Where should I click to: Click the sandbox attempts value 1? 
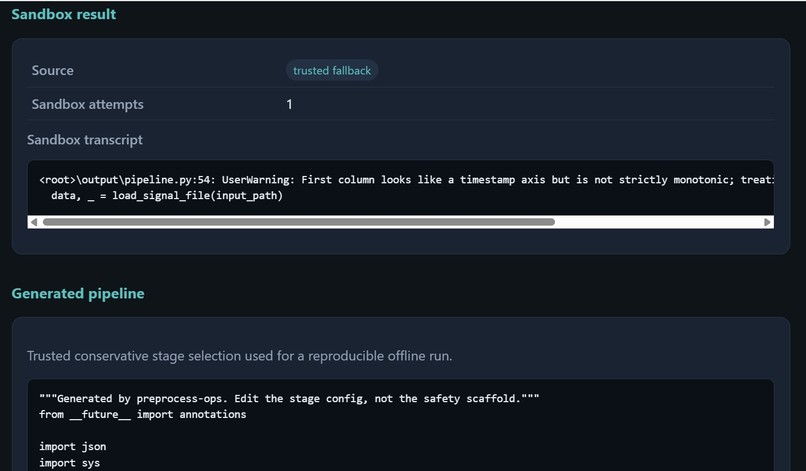[289, 104]
